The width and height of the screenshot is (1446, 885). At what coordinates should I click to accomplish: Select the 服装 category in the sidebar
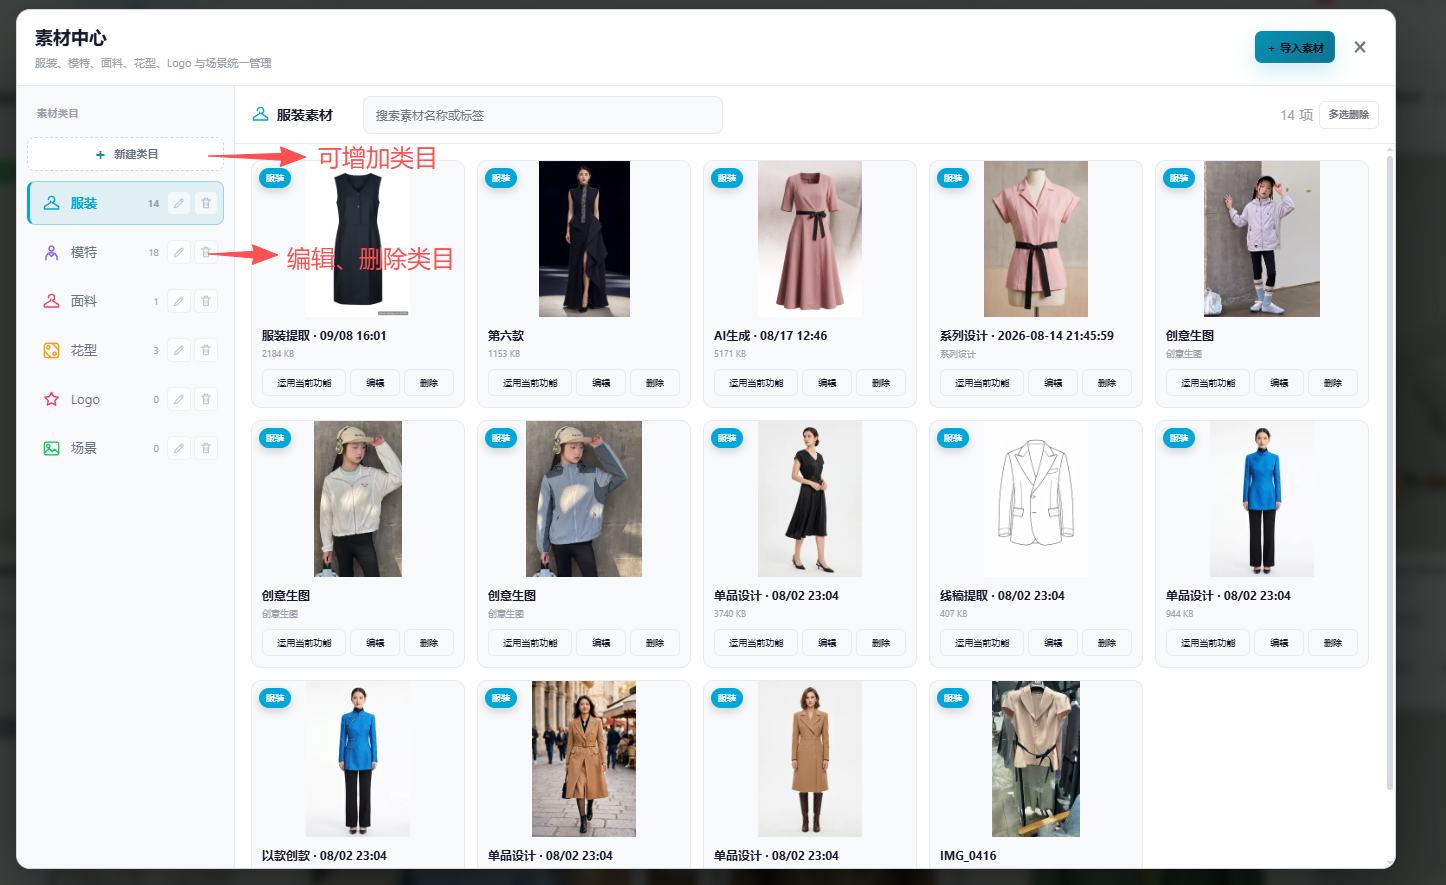coord(125,203)
